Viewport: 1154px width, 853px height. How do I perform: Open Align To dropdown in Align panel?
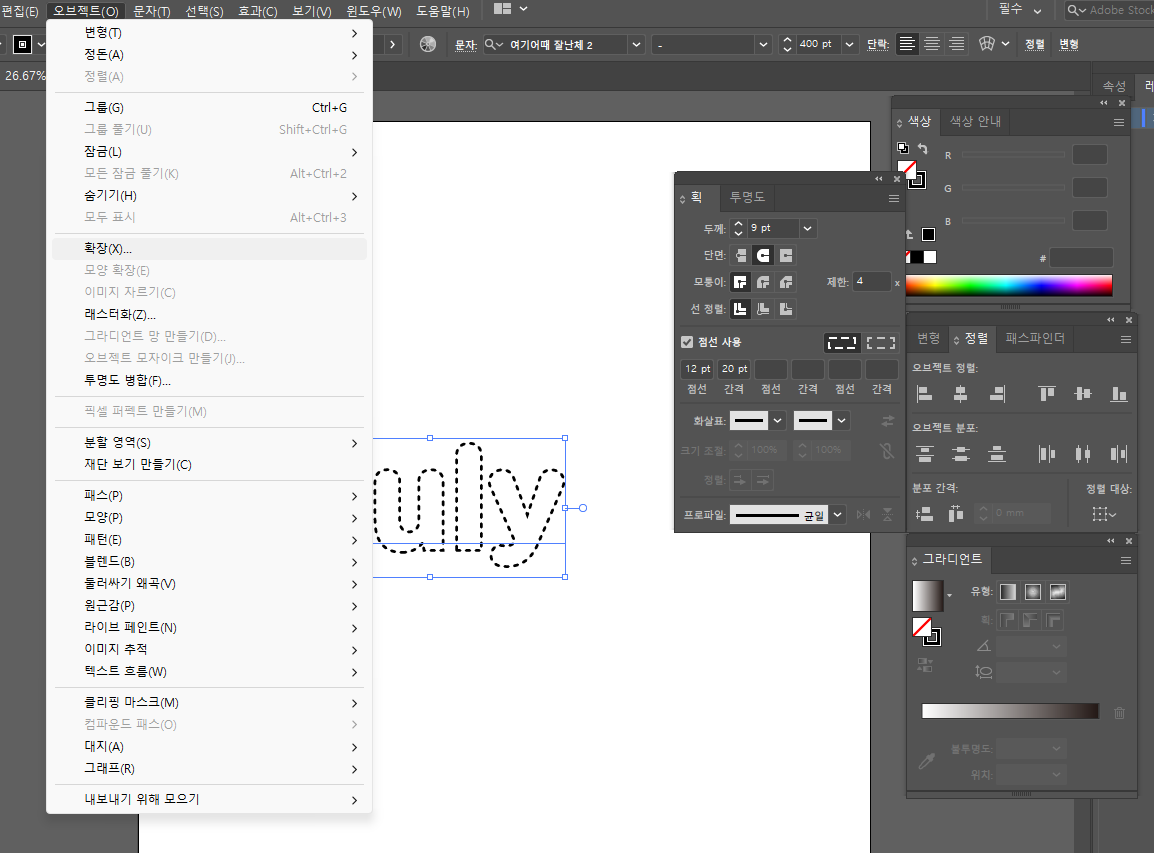click(1104, 514)
